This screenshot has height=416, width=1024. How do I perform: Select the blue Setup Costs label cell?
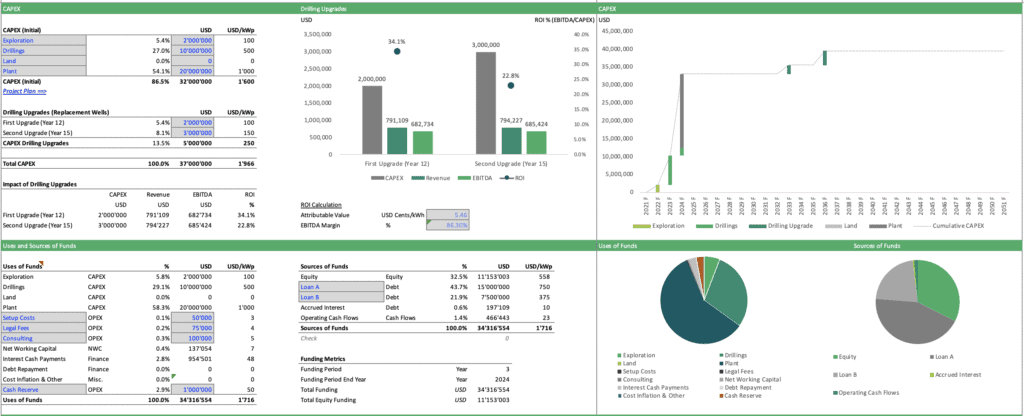[44, 317]
